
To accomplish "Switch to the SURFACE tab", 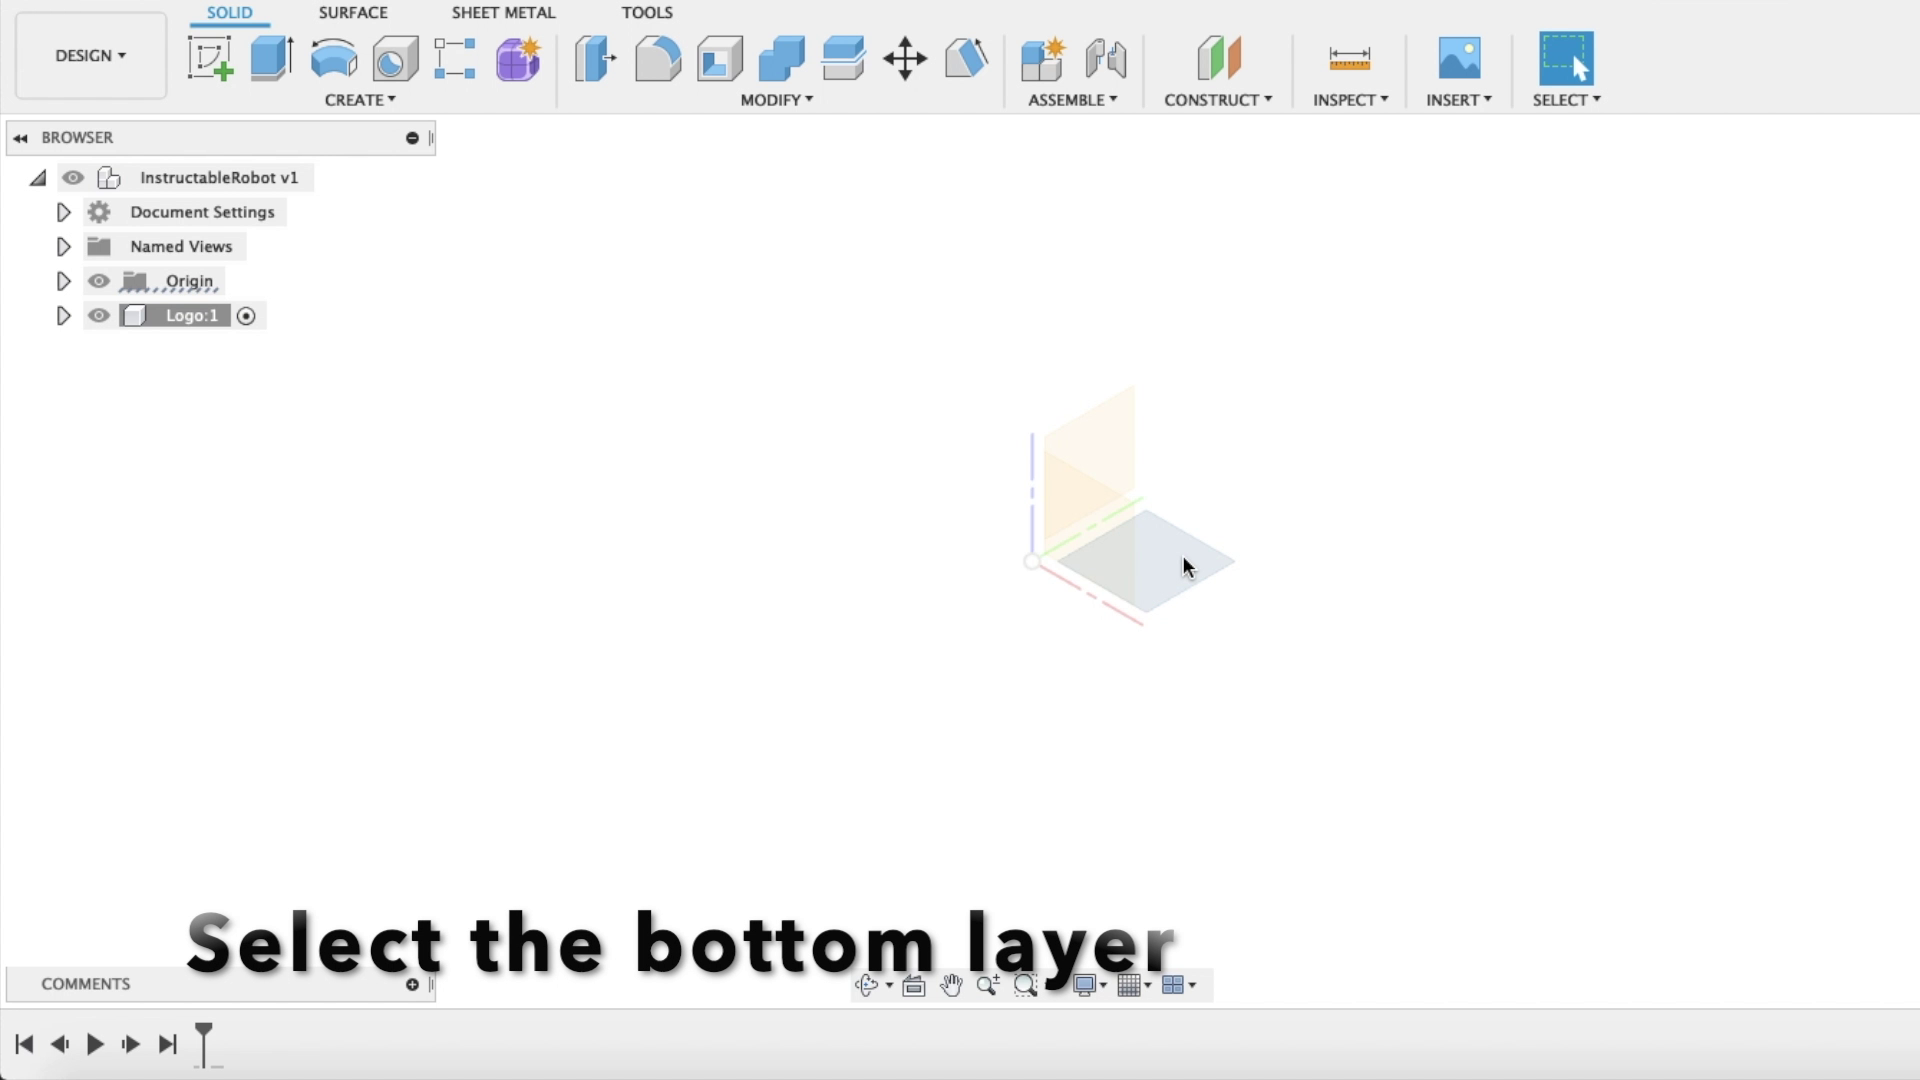I will pyautogui.click(x=353, y=13).
